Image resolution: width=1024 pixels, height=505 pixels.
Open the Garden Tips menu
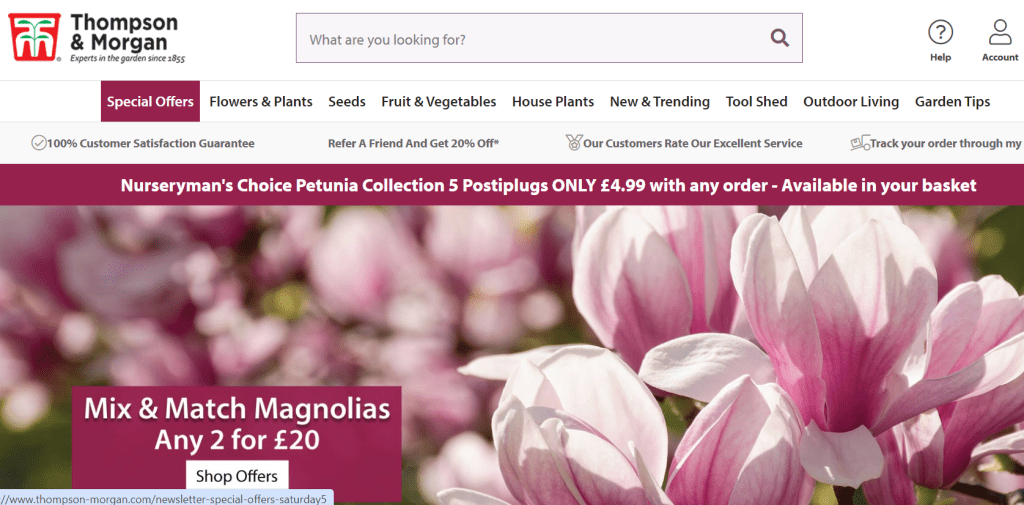coord(952,101)
